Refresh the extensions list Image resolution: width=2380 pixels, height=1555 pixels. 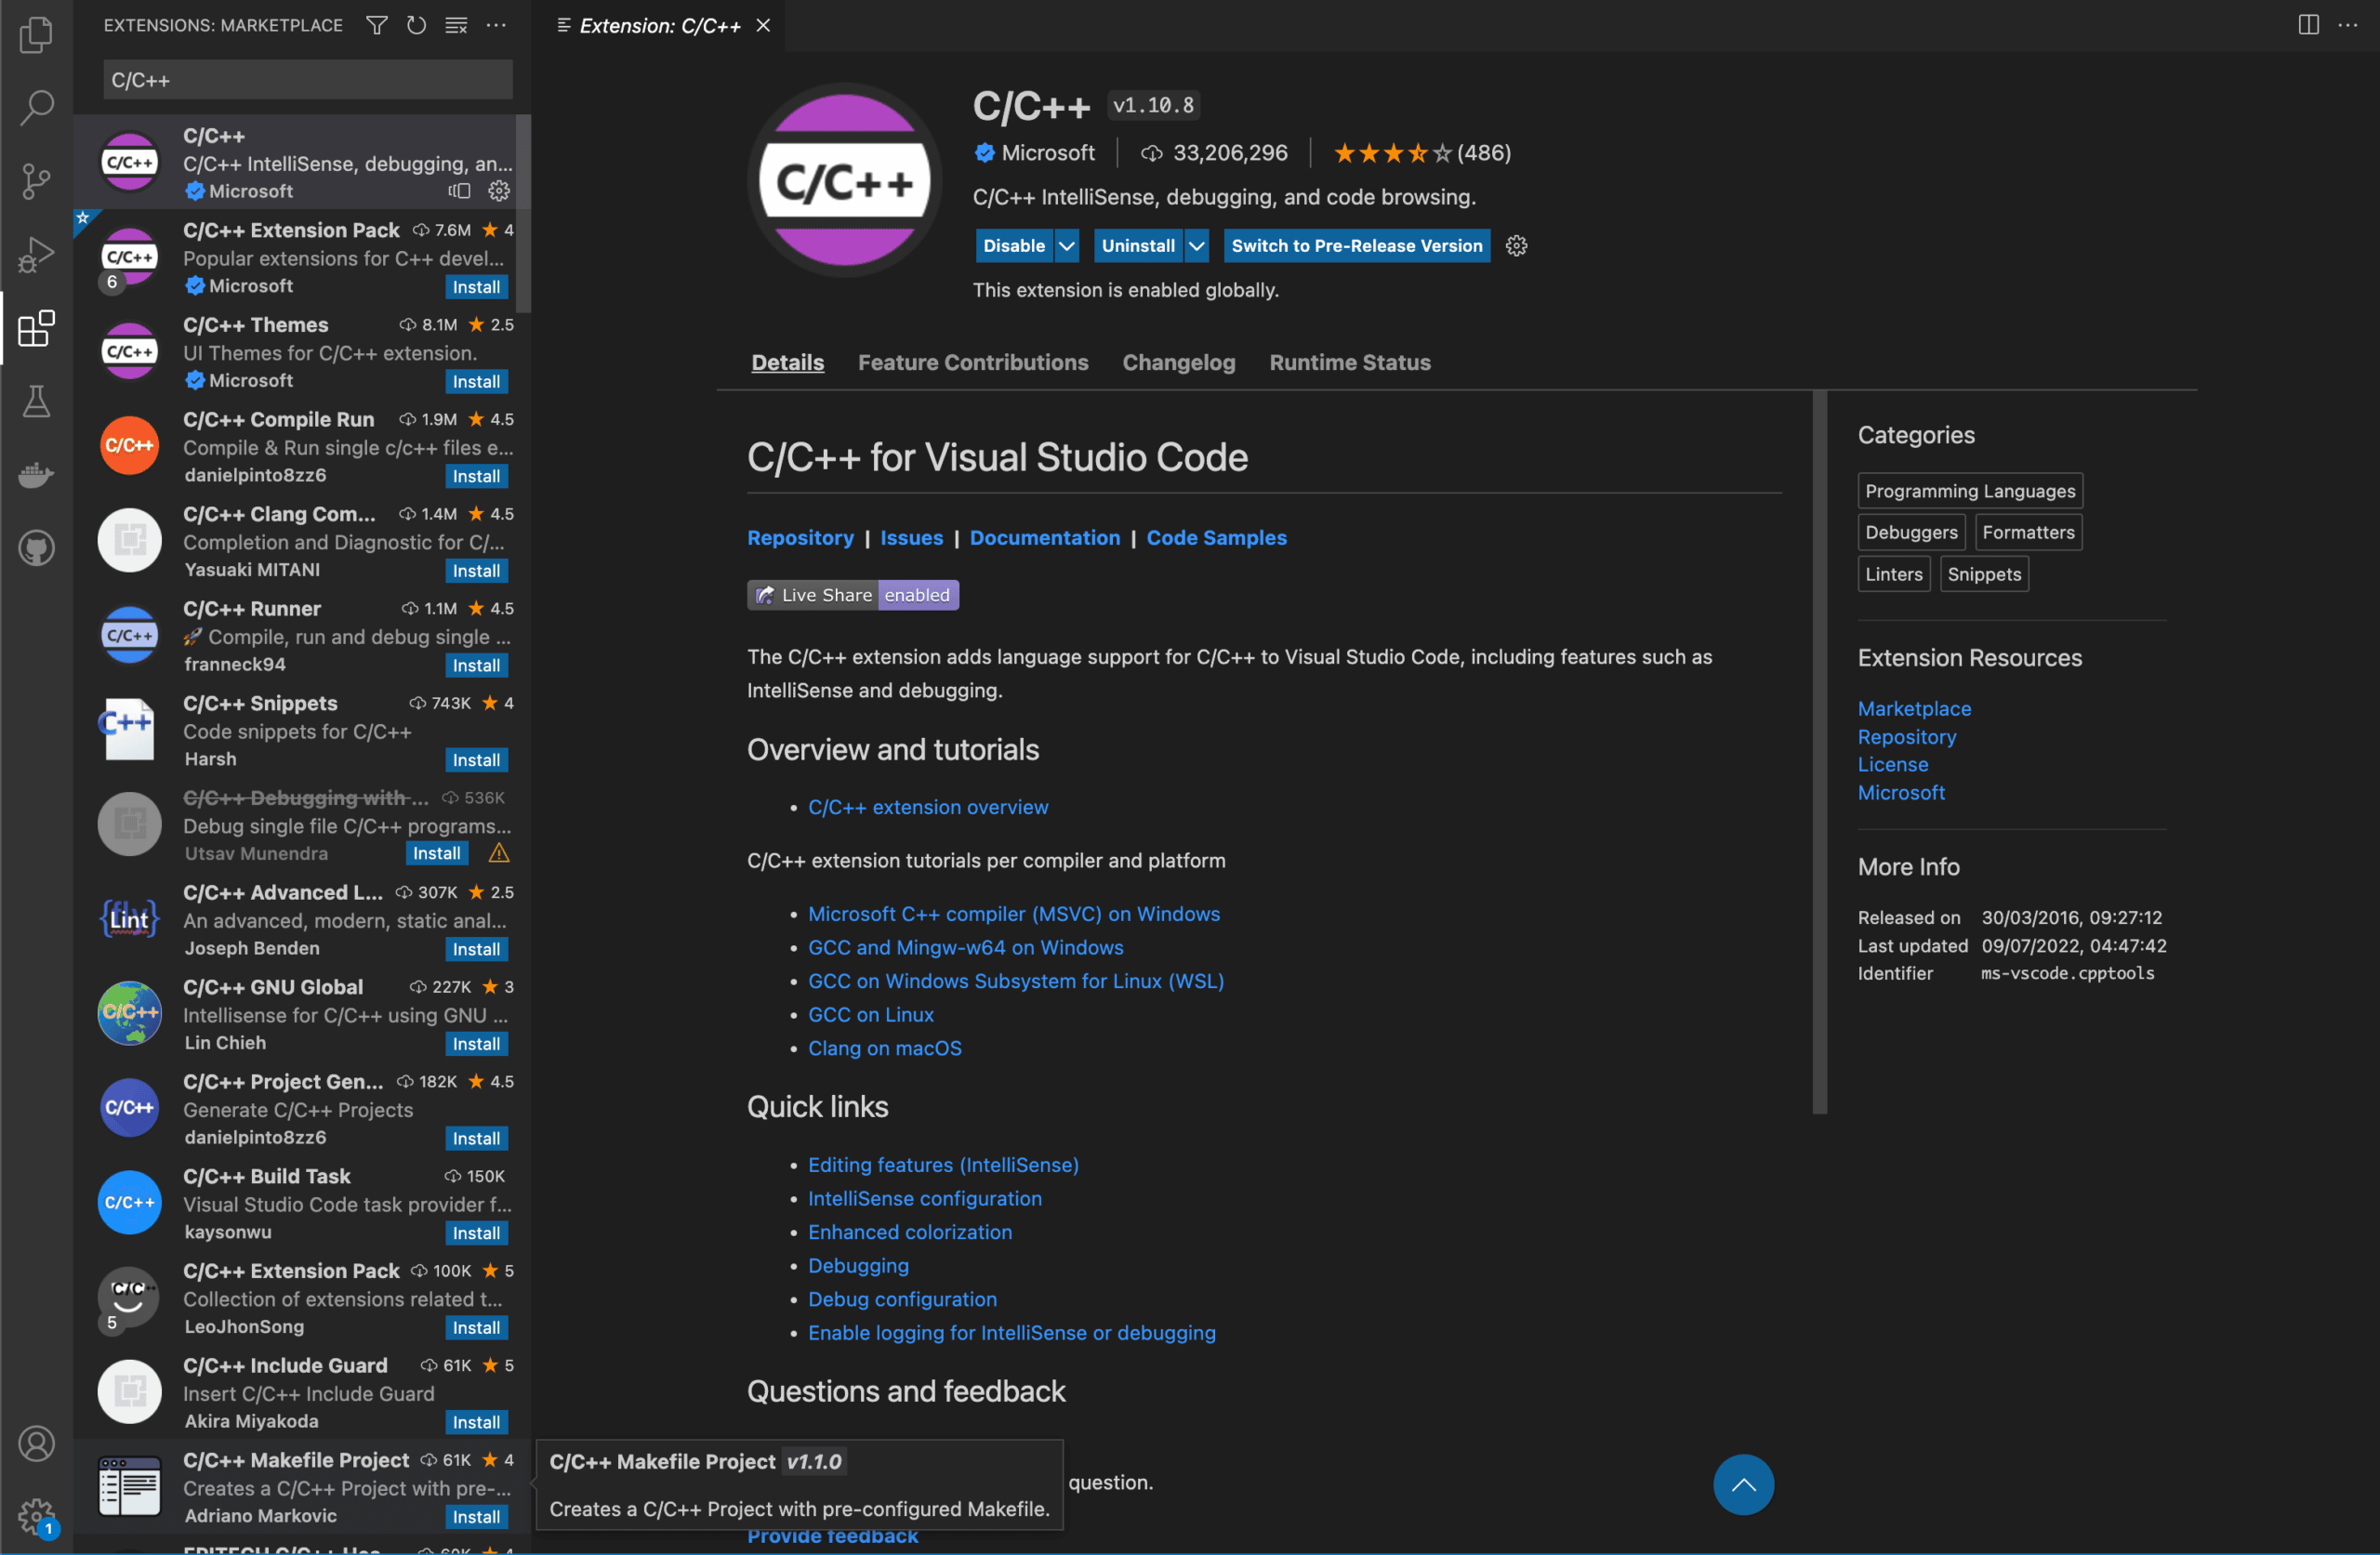[416, 25]
